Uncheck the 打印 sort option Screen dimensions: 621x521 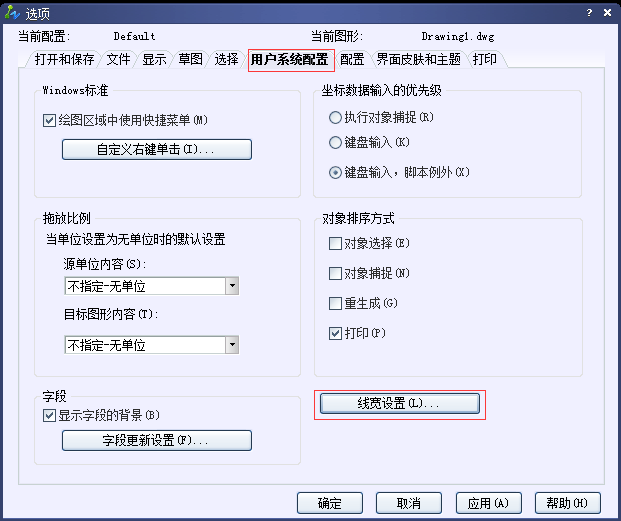(x=336, y=333)
